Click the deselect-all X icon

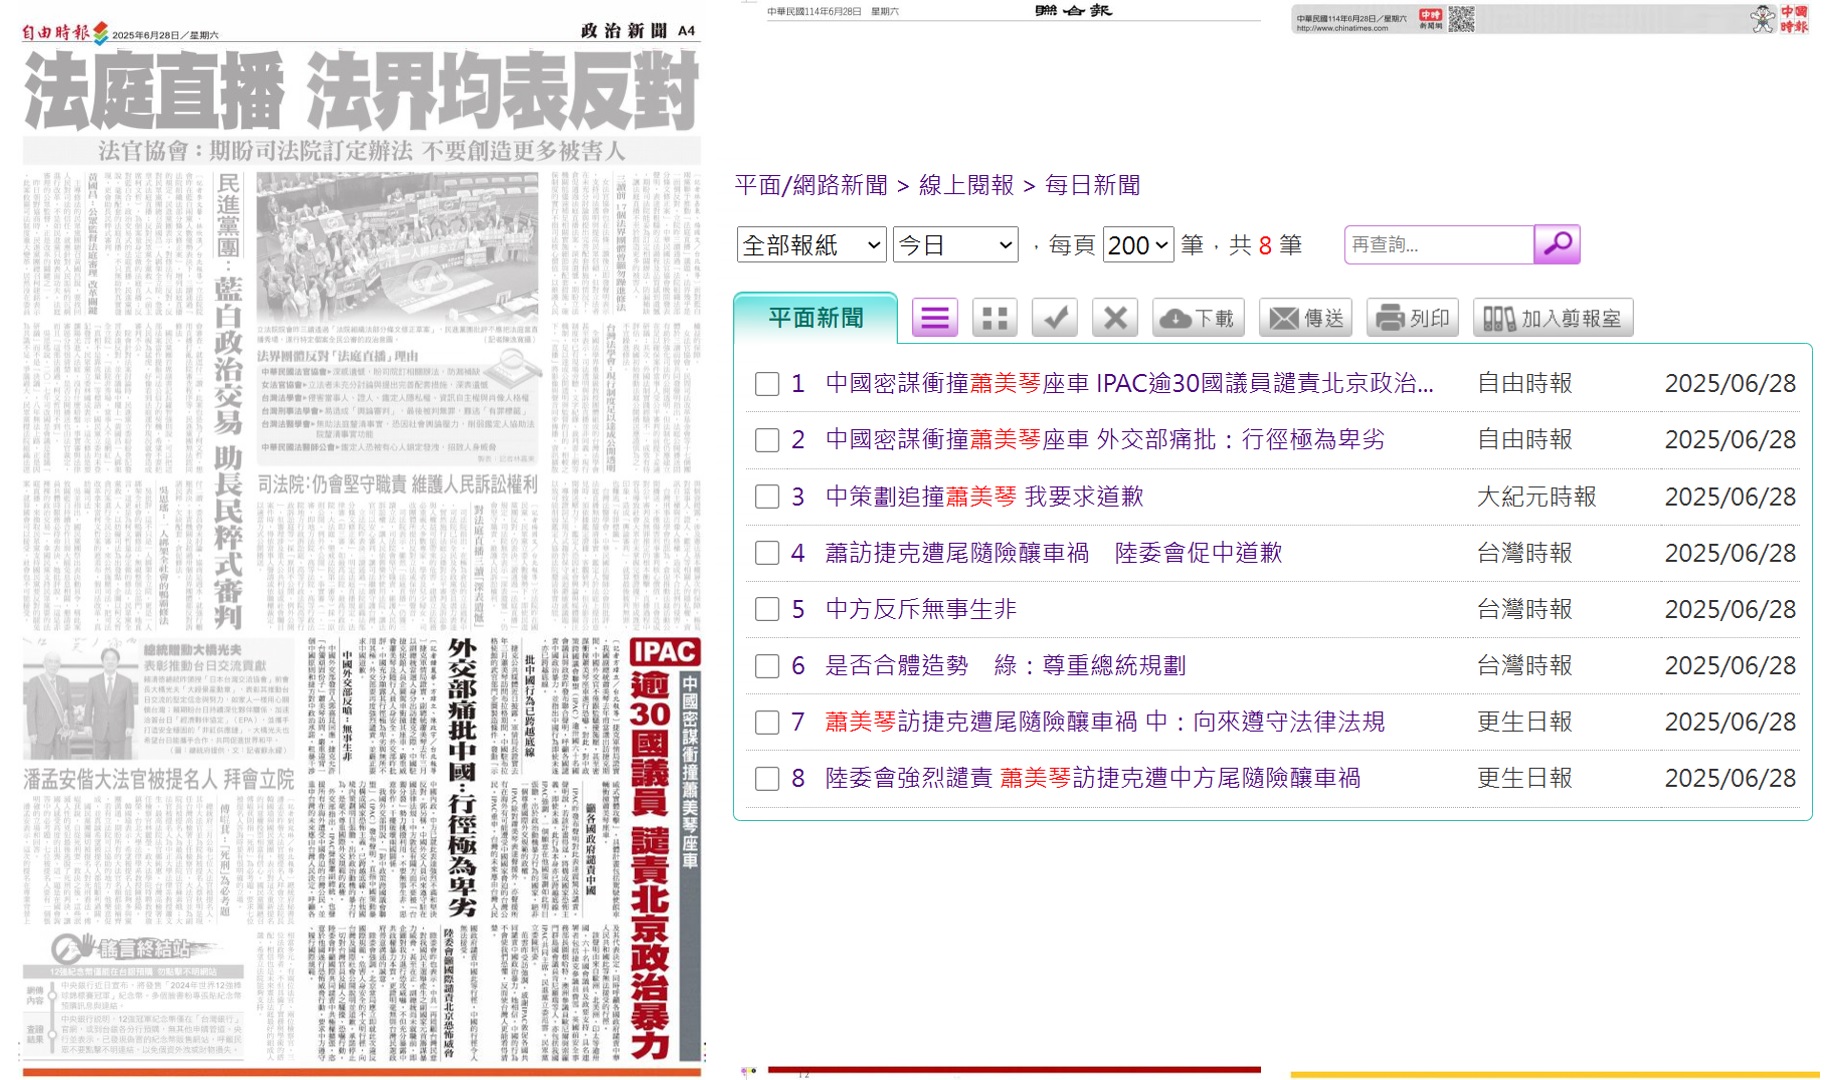[x=1115, y=318]
